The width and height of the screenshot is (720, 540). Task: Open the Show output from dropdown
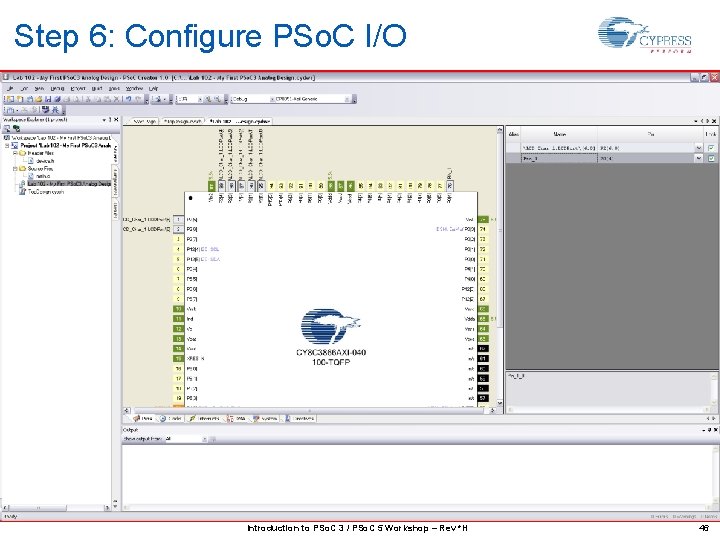186,439
